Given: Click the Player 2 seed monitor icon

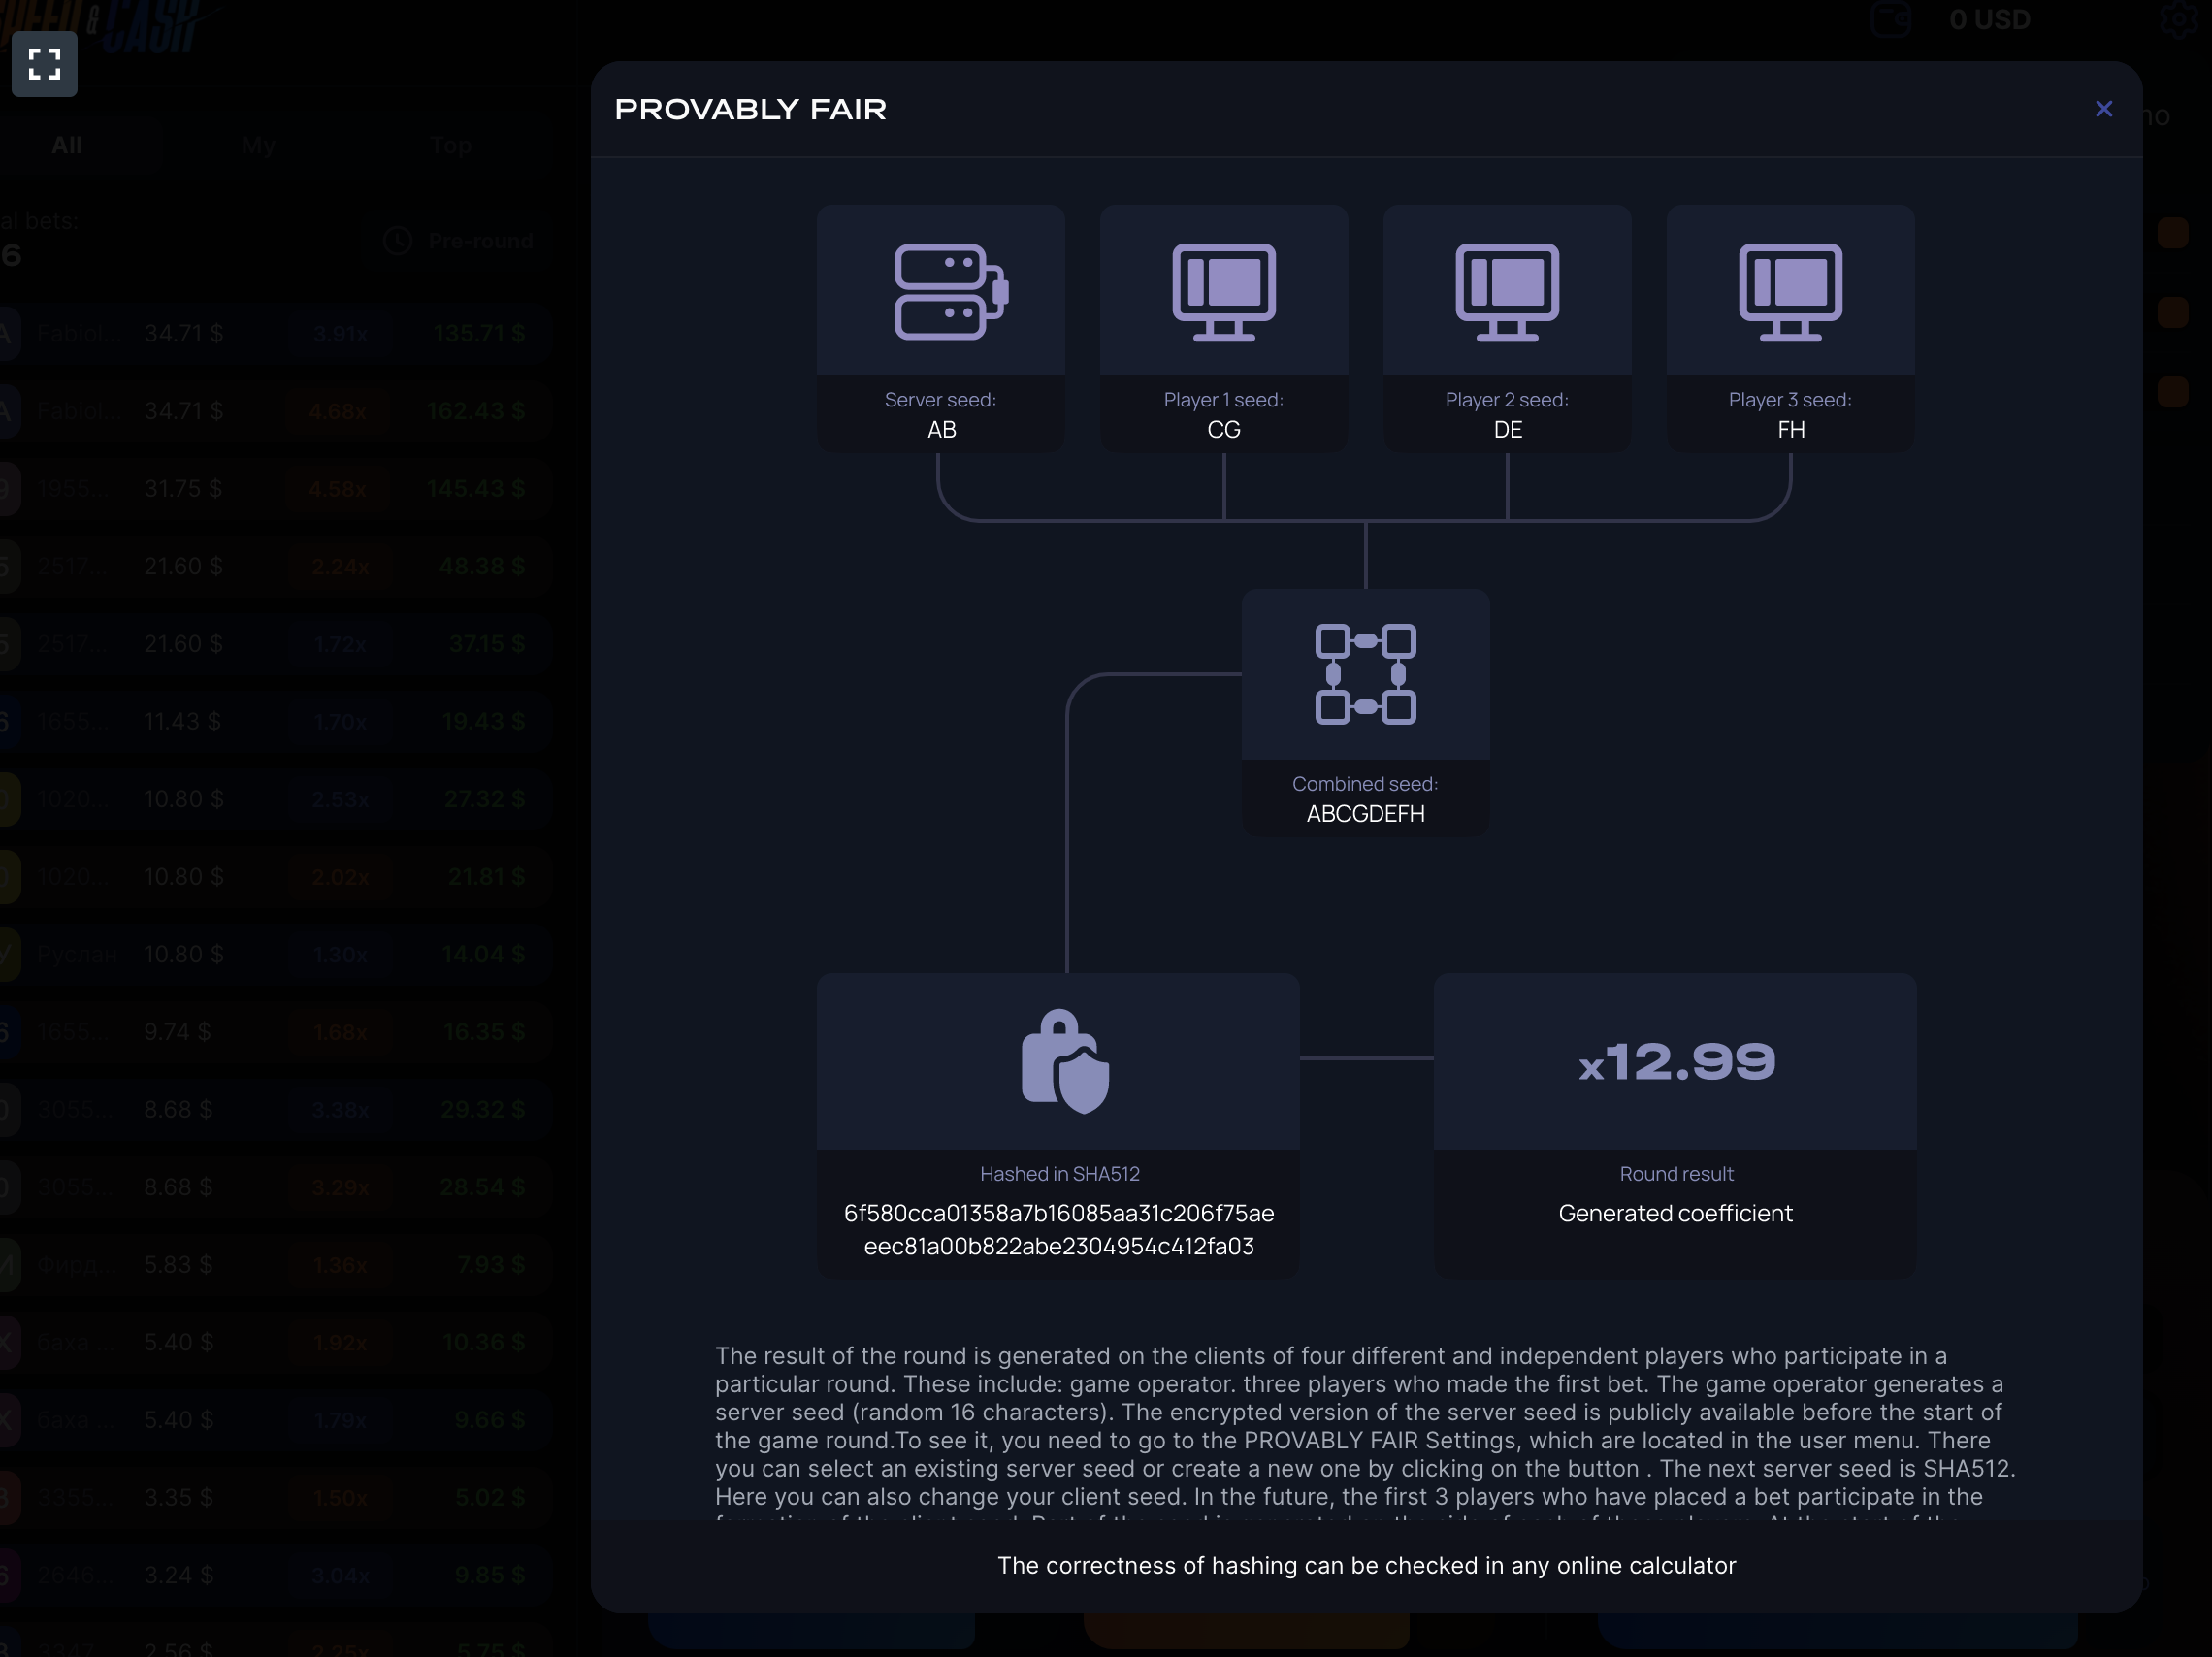Looking at the screenshot, I should (x=1506, y=292).
